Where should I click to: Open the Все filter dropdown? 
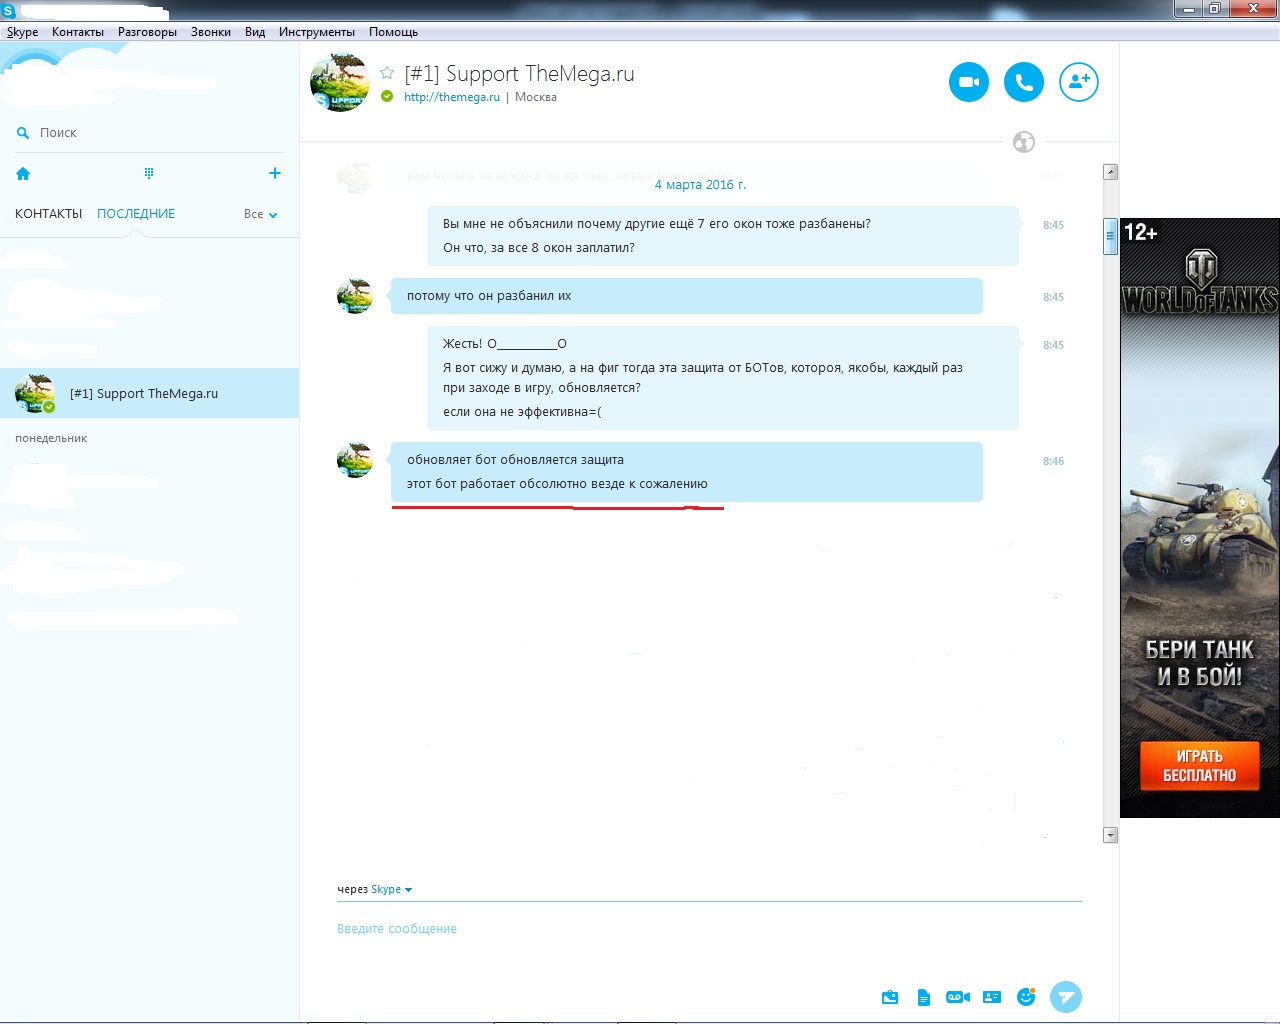pyautogui.click(x=260, y=214)
